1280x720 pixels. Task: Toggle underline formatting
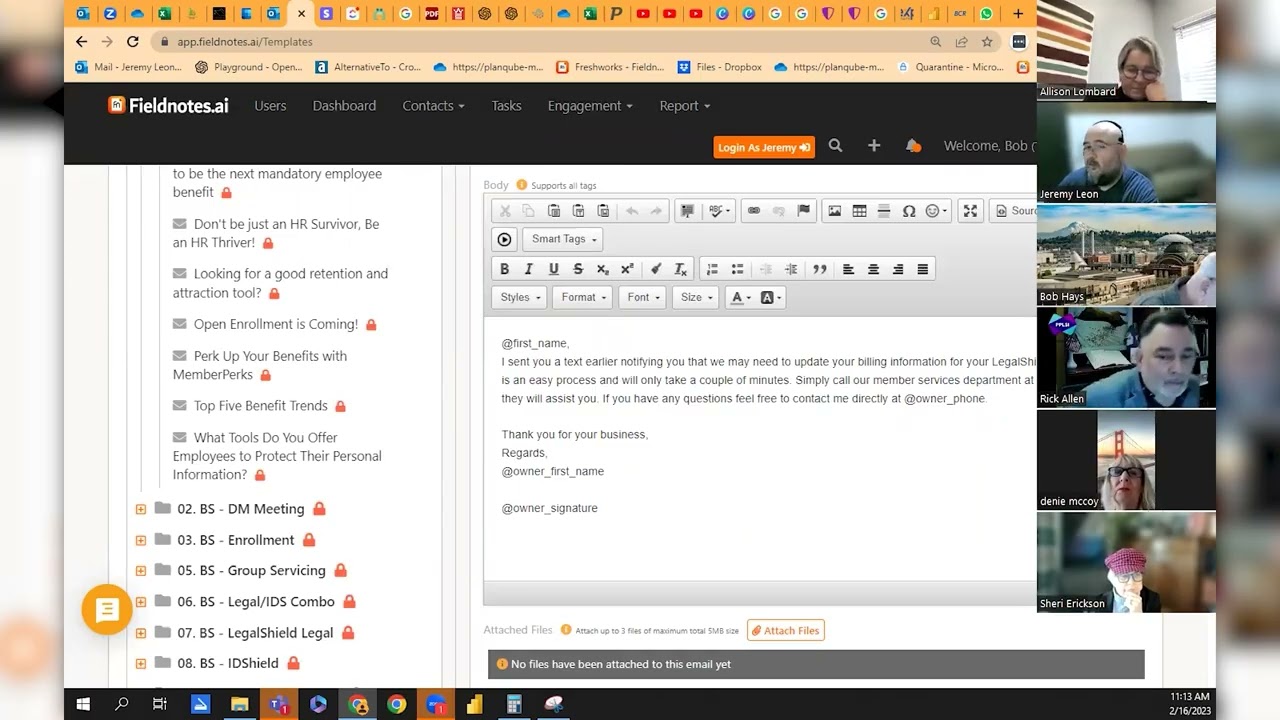point(553,269)
